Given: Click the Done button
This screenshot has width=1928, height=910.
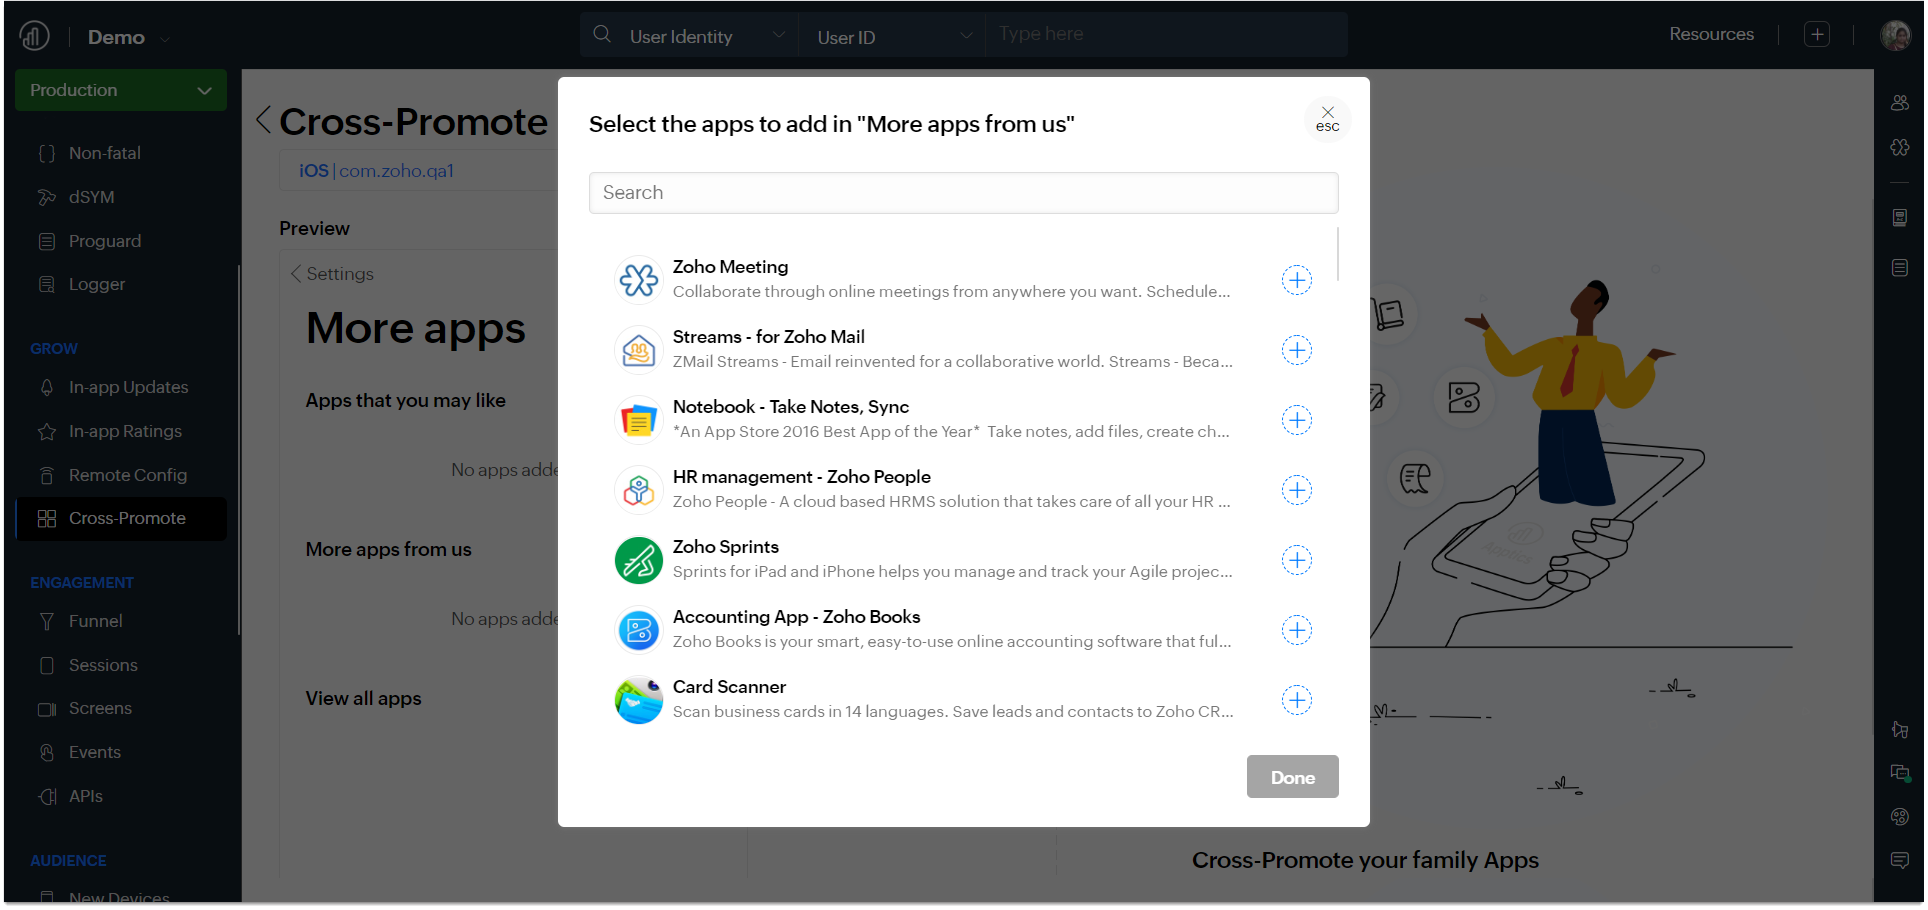Looking at the screenshot, I should tap(1292, 777).
